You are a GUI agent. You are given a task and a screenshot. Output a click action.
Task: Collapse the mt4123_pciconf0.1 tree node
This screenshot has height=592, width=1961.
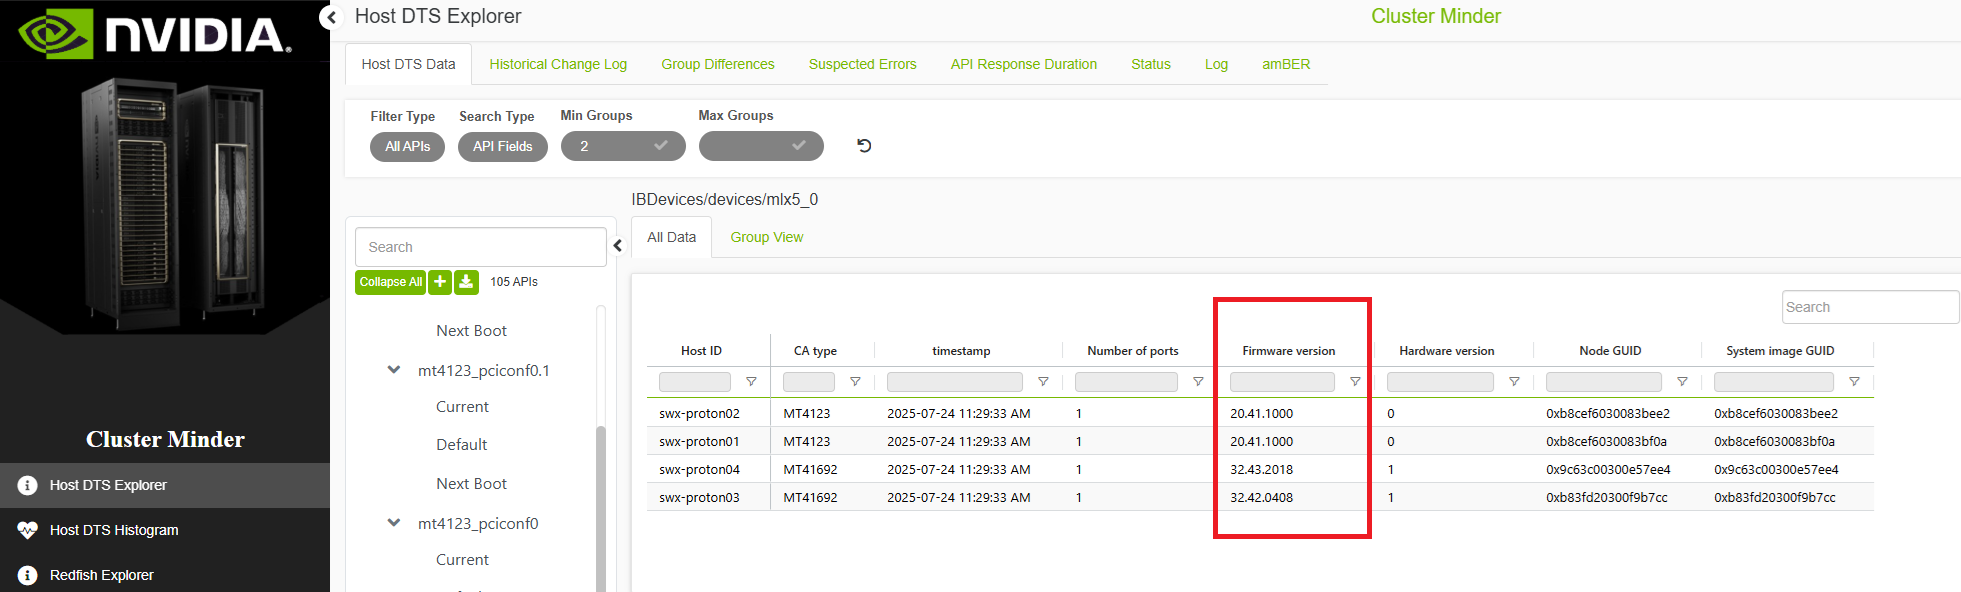coord(394,370)
